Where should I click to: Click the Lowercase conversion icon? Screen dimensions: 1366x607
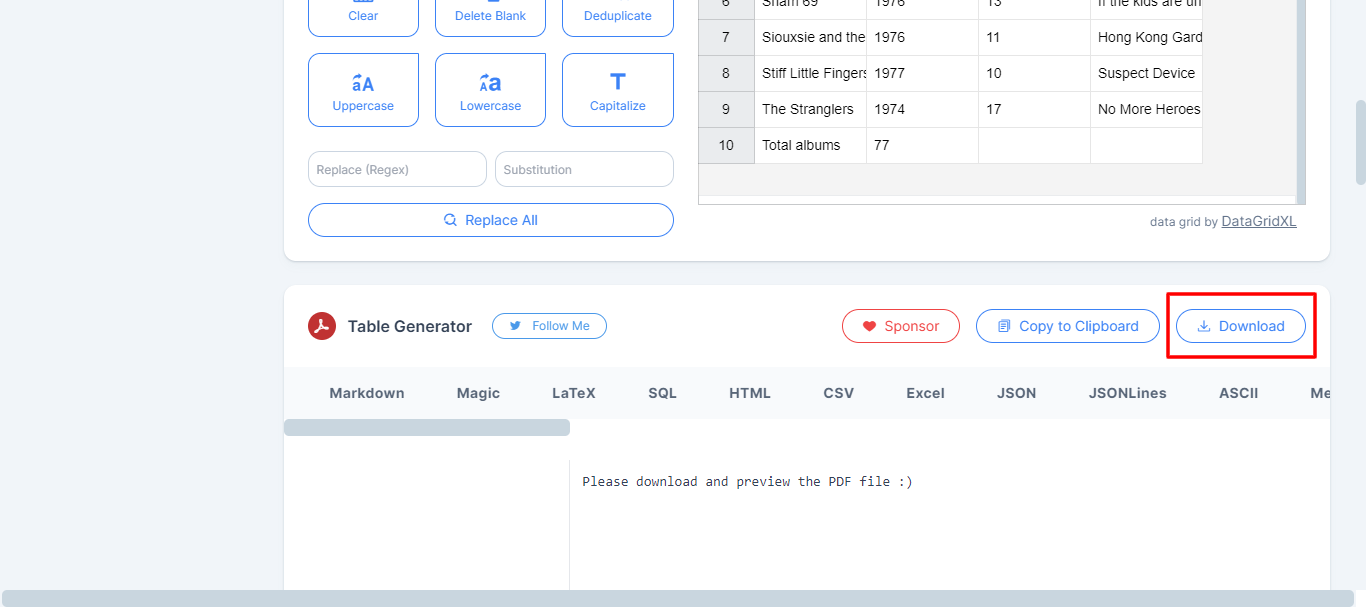[490, 83]
